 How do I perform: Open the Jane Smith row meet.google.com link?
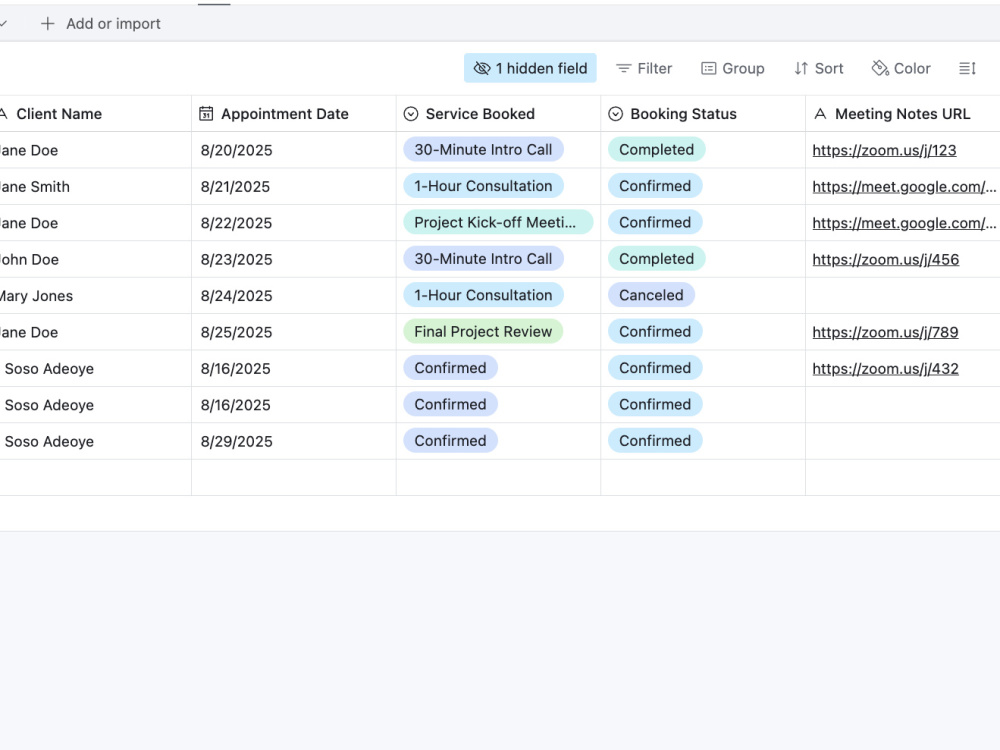point(904,187)
